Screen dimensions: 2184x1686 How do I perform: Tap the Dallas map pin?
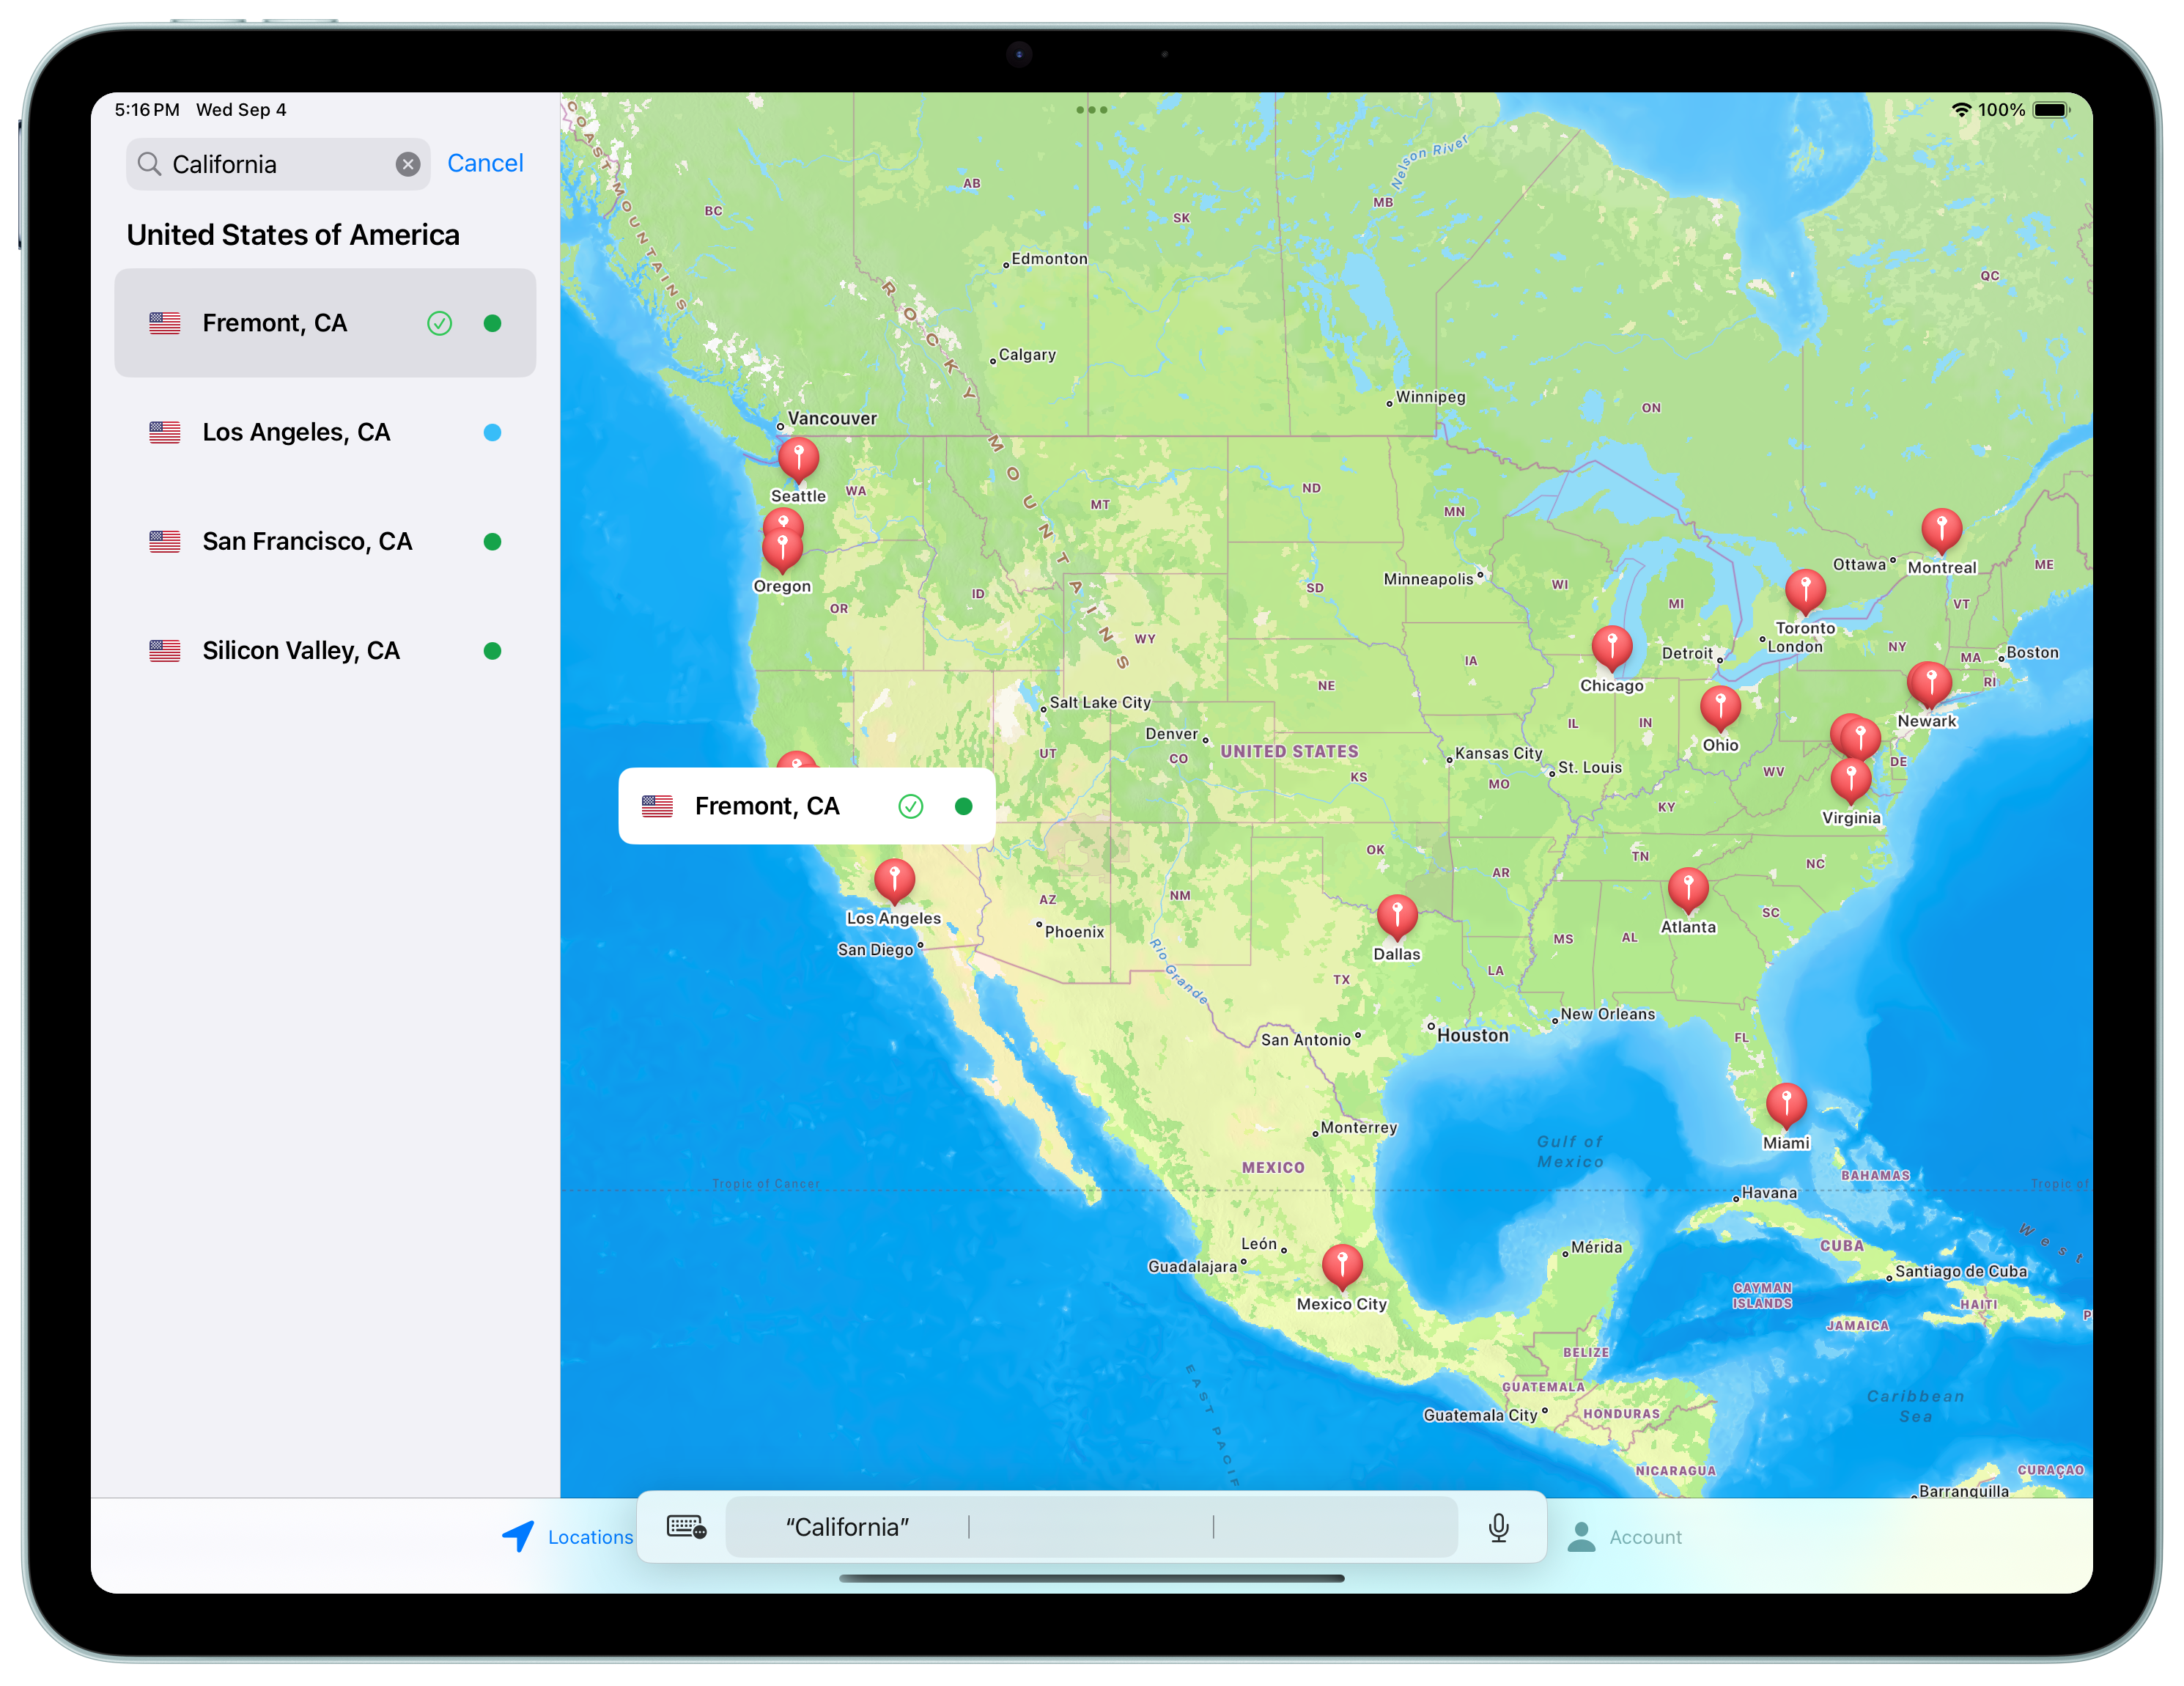pyautogui.click(x=1396, y=918)
